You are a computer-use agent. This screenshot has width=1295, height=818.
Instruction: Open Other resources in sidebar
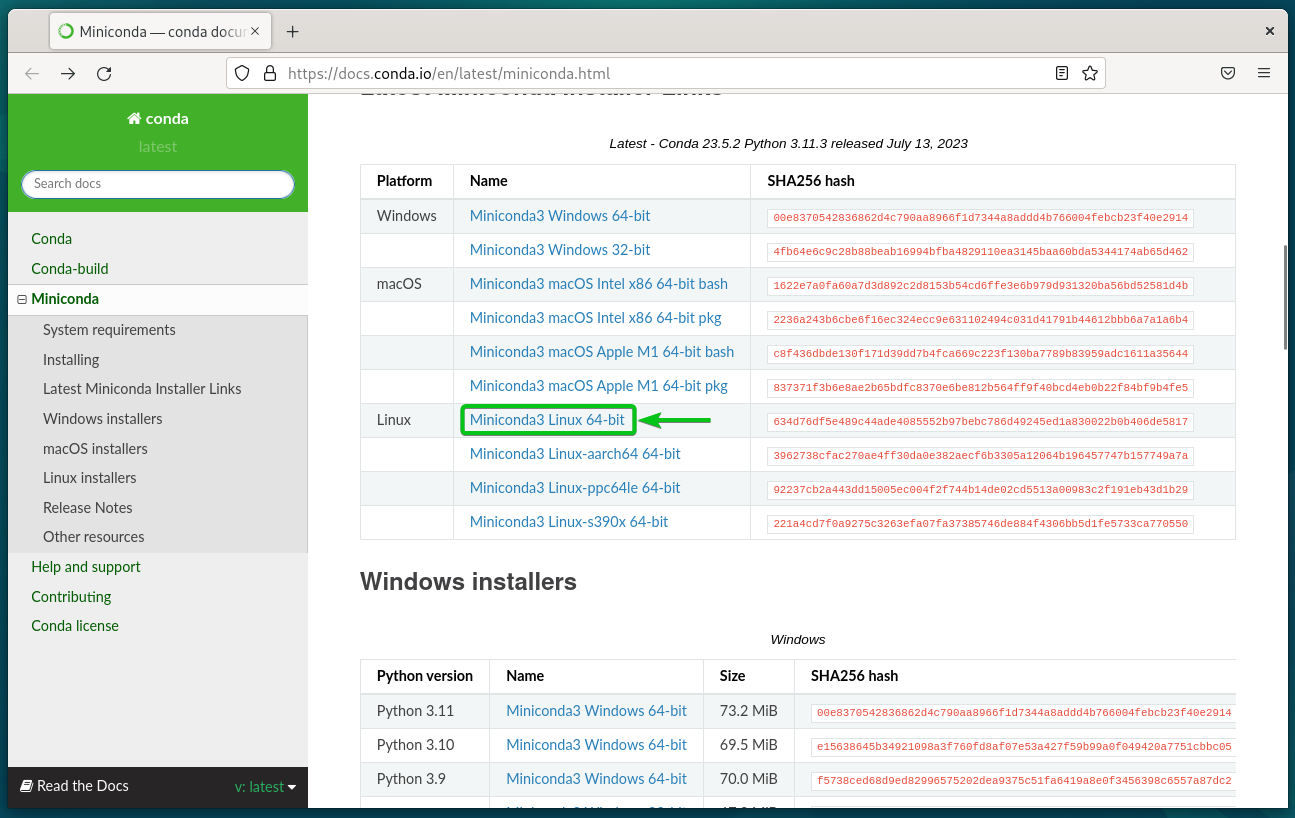click(94, 537)
